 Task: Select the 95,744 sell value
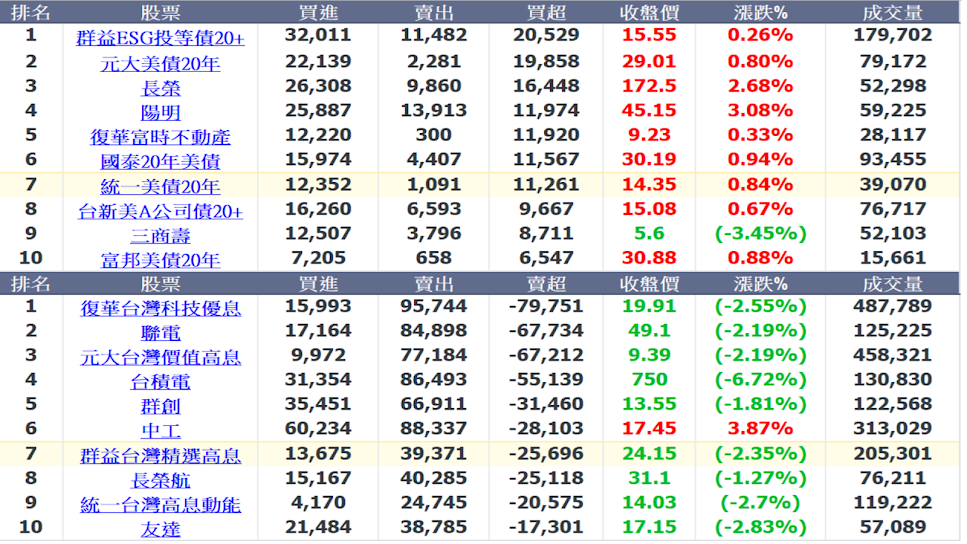[434, 307]
